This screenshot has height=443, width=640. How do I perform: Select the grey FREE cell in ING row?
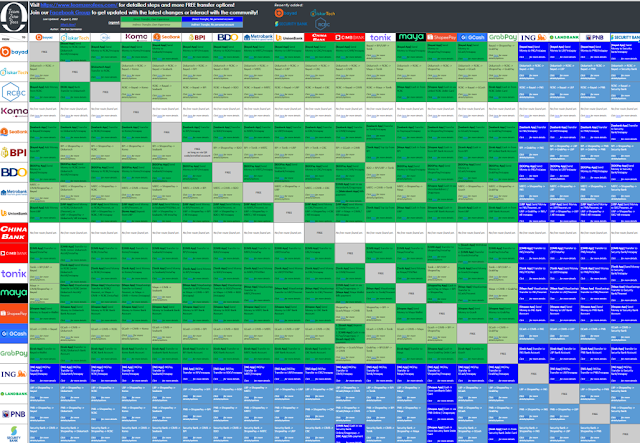click(533, 374)
